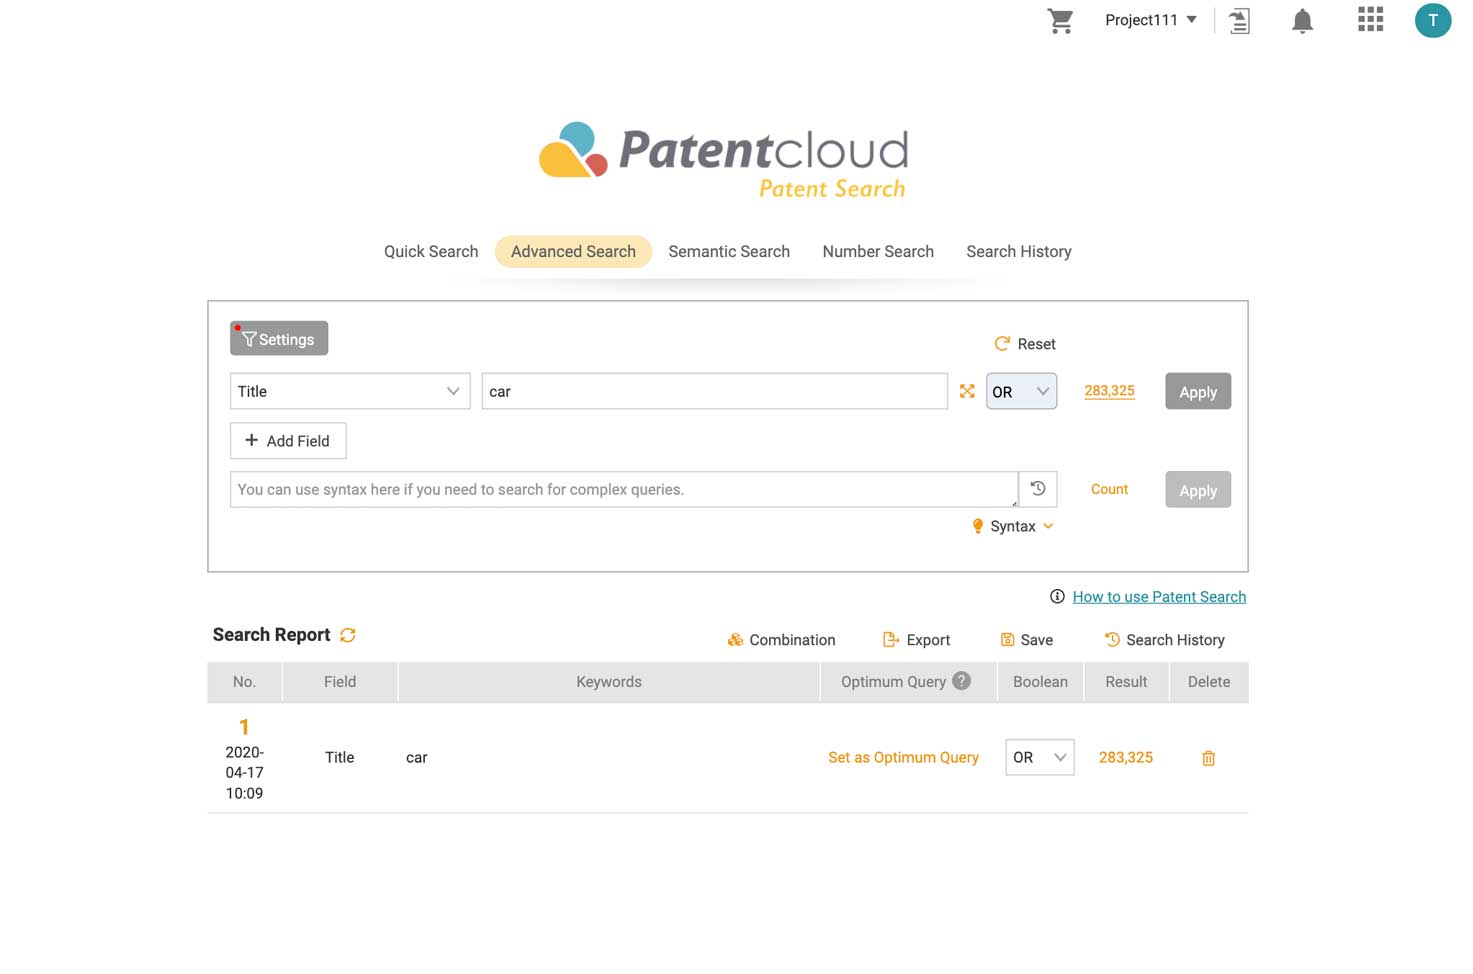1473x974 pixels.
Task: Click the info icon beside How to use
Action: tap(1057, 596)
